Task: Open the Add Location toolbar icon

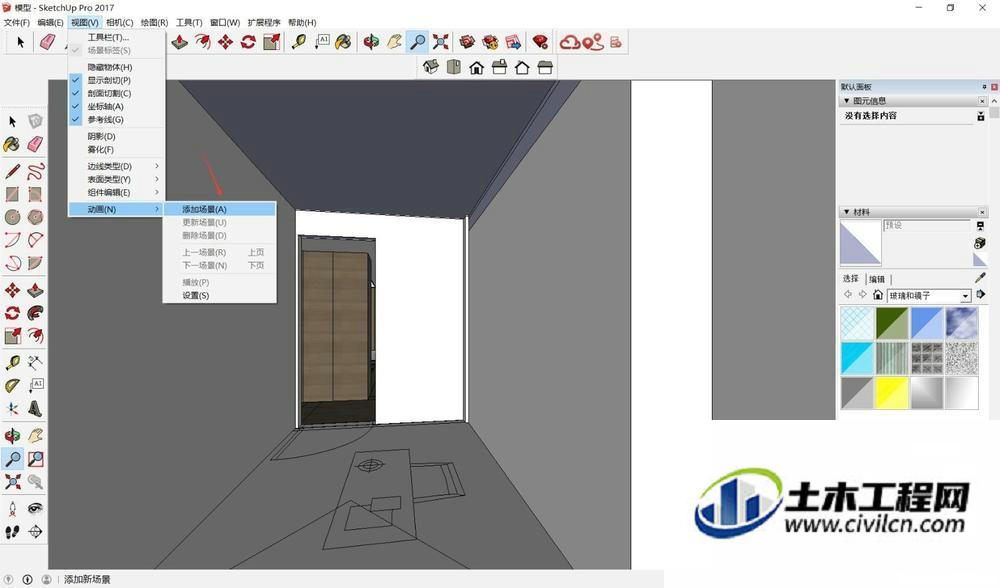Action: point(592,42)
